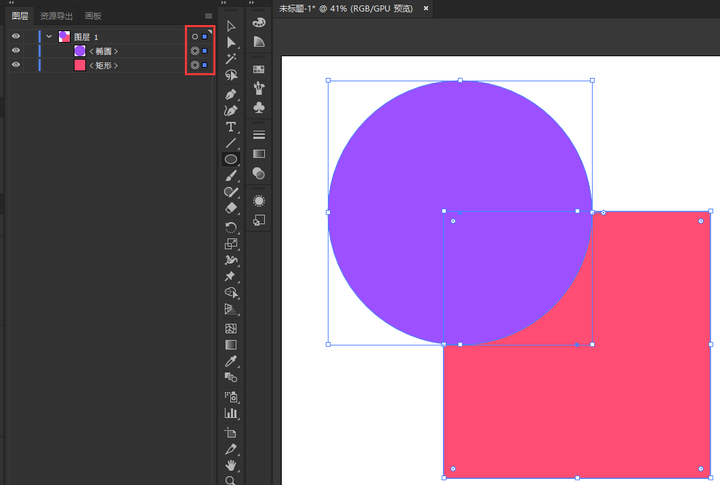Open the Transparency panel icon

tap(259, 173)
